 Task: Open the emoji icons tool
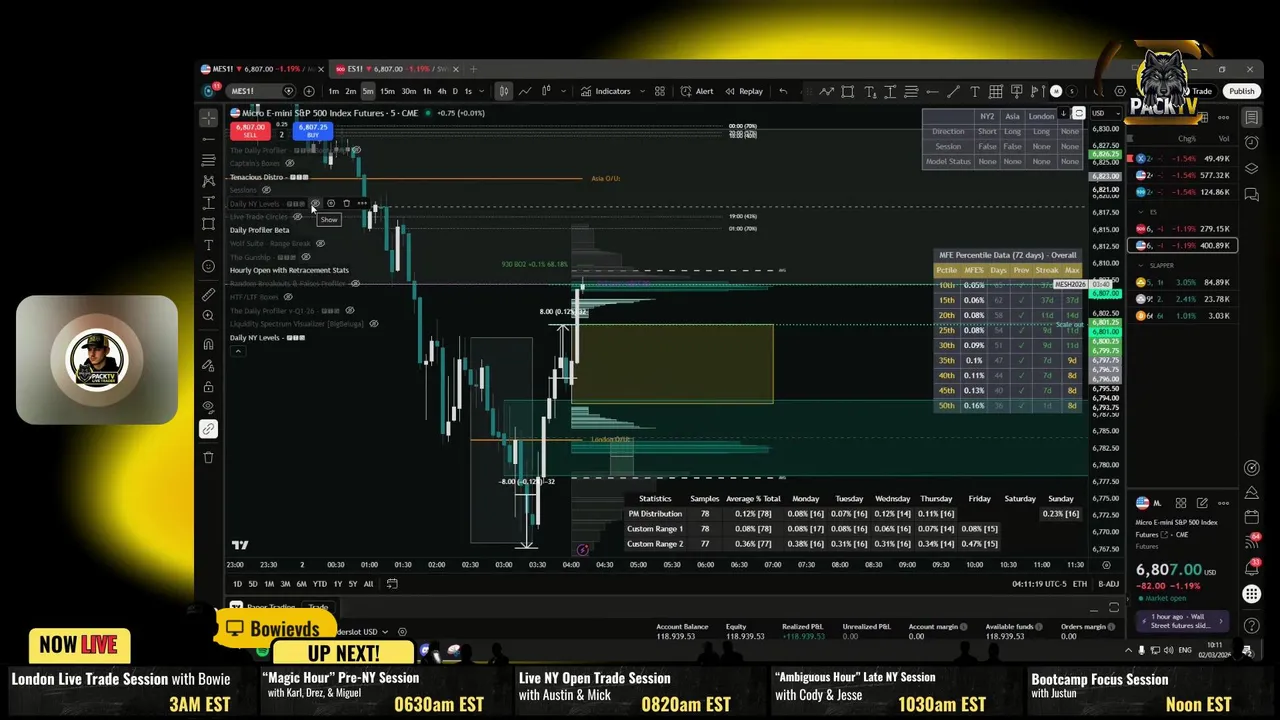pos(208,266)
